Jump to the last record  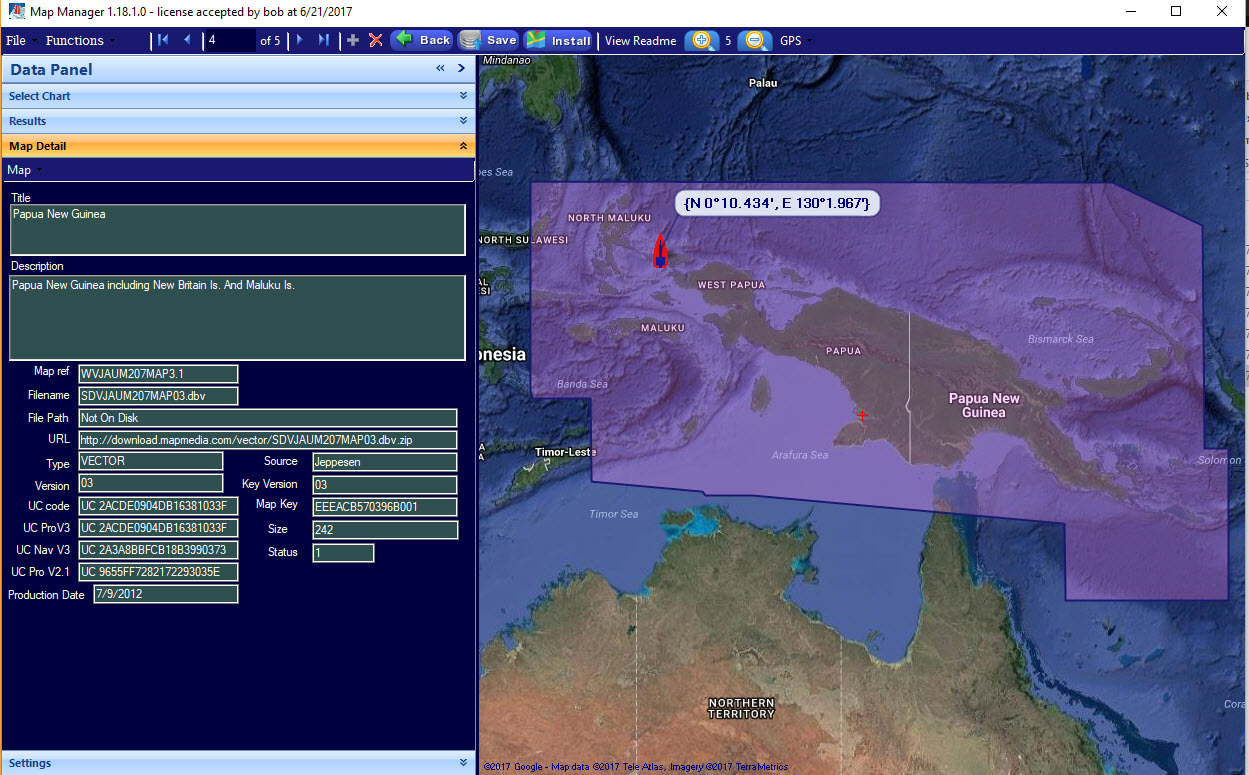[323, 40]
